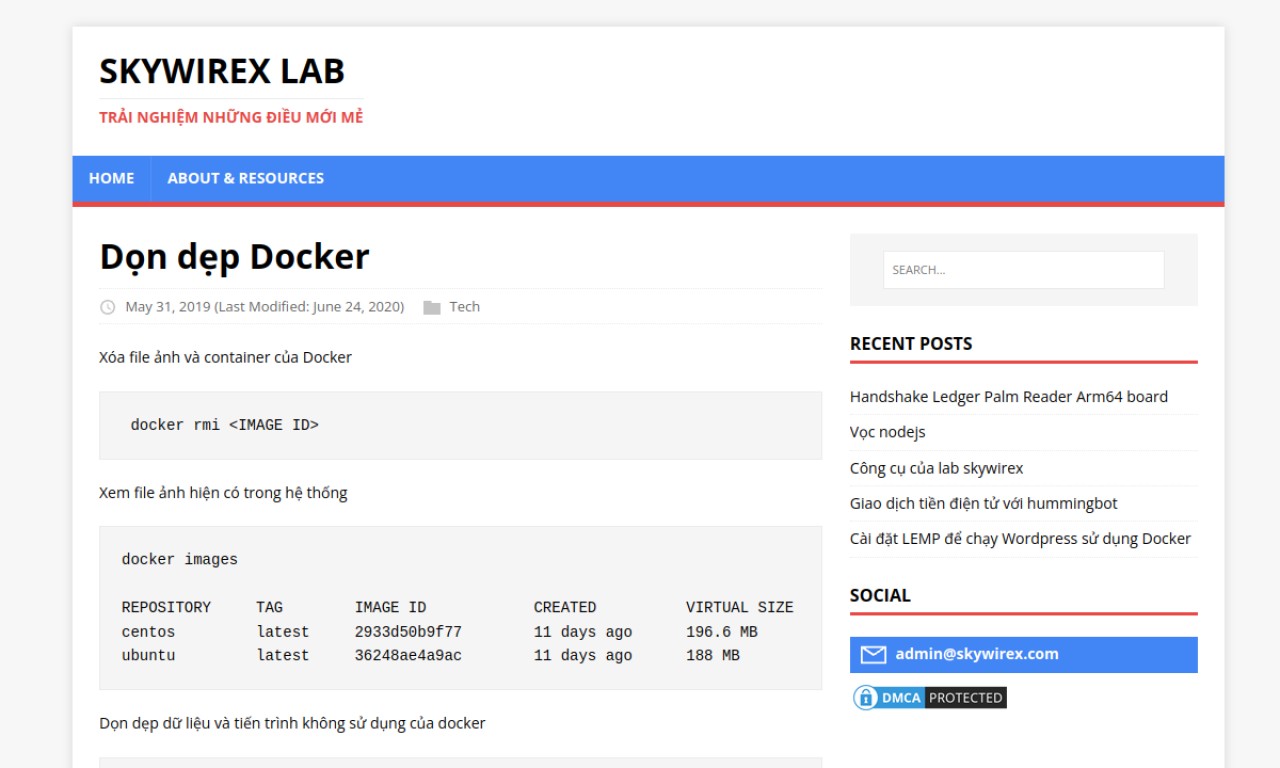
Task: Open the Tech category link
Action: [464, 307]
